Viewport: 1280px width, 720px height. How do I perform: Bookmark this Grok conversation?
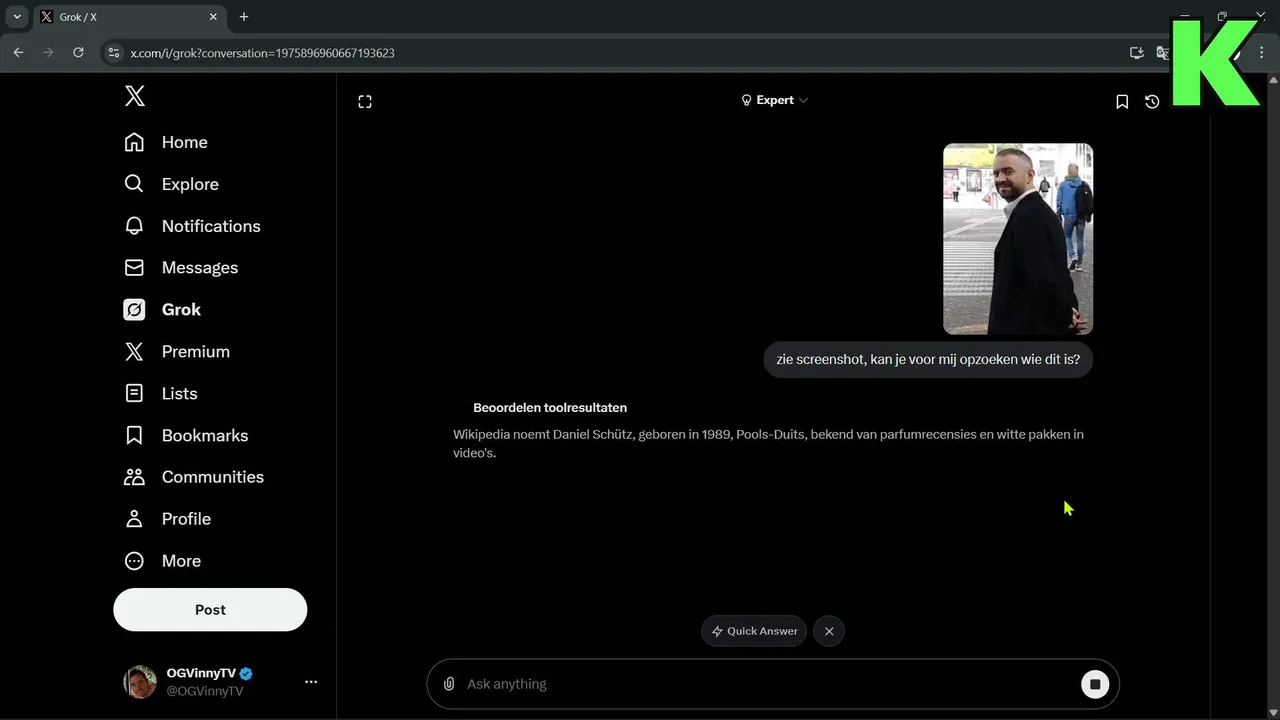coord(1122,101)
